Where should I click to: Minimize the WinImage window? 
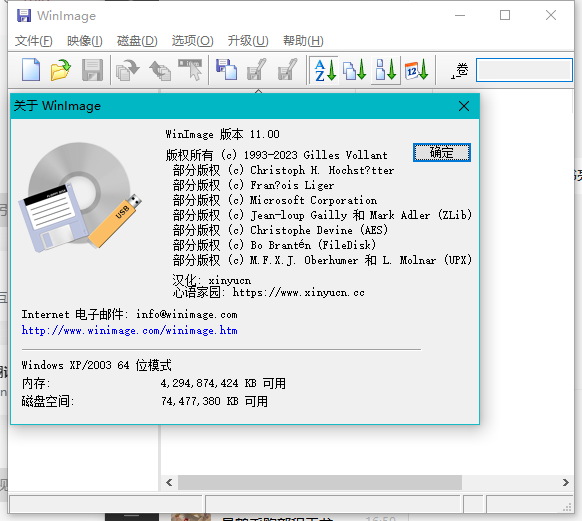(460, 16)
